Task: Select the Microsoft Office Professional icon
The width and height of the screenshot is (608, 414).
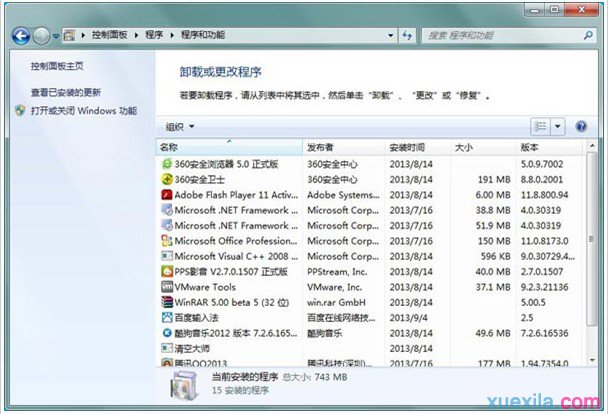Action: (x=167, y=241)
